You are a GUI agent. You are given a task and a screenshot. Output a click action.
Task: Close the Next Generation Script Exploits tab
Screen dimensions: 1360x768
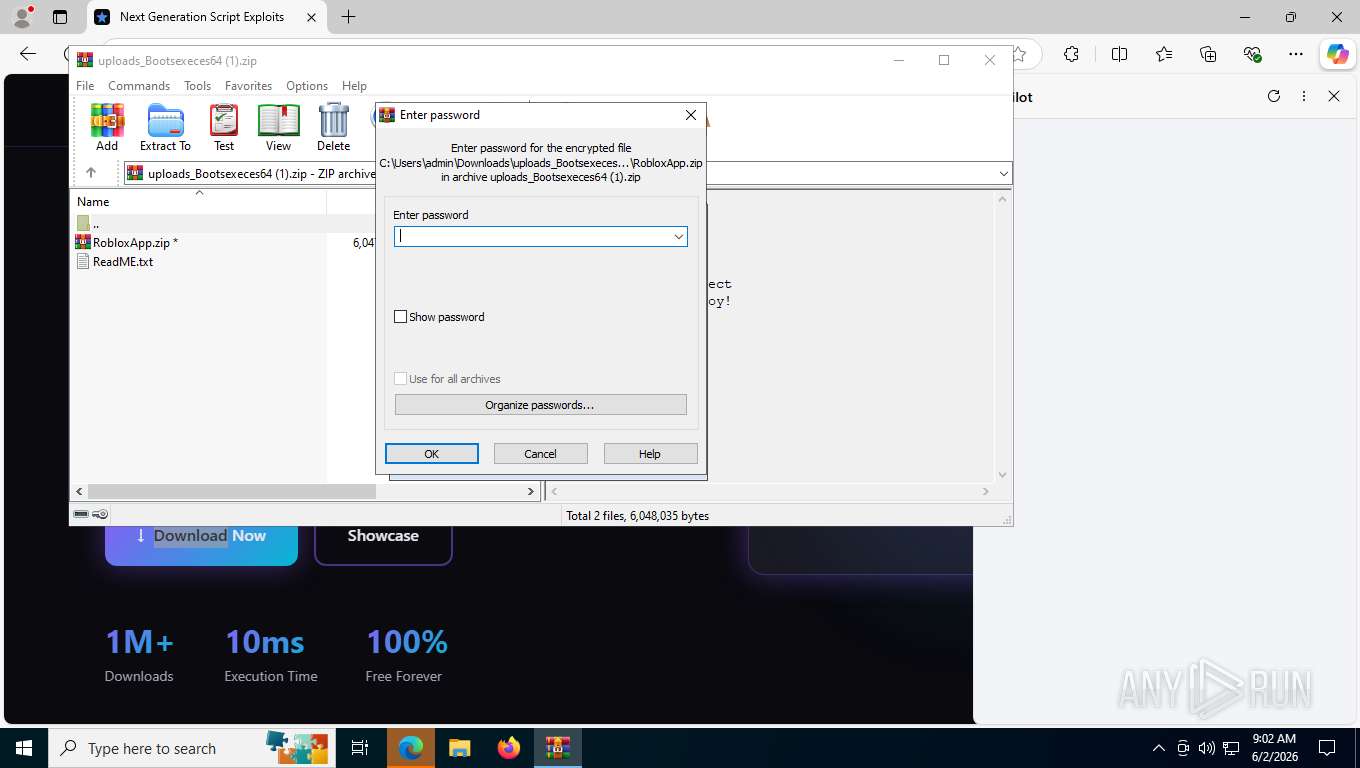click(311, 17)
